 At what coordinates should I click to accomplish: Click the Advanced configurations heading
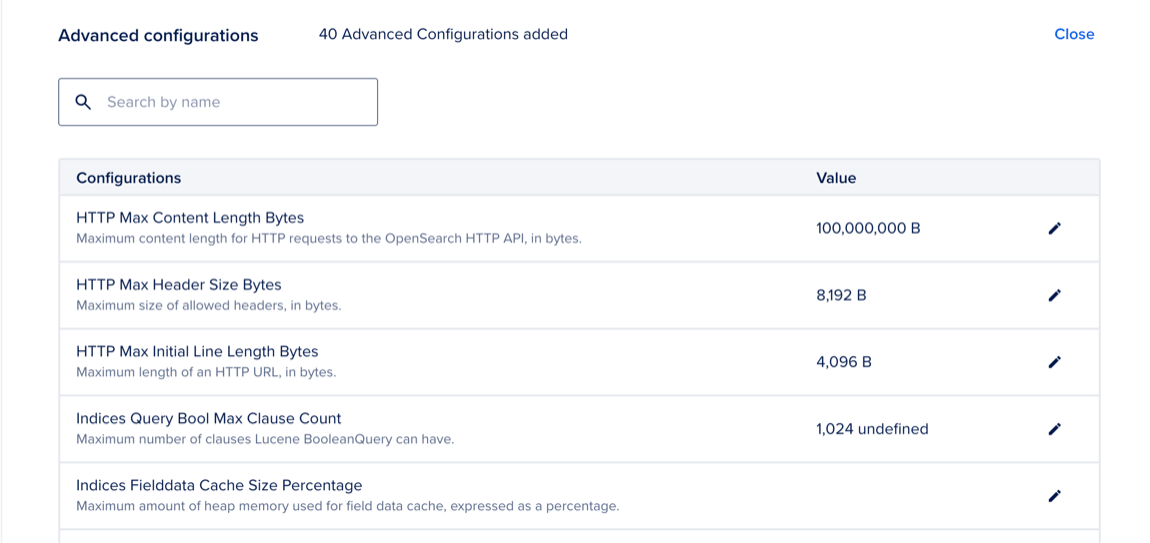tap(158, 35)
